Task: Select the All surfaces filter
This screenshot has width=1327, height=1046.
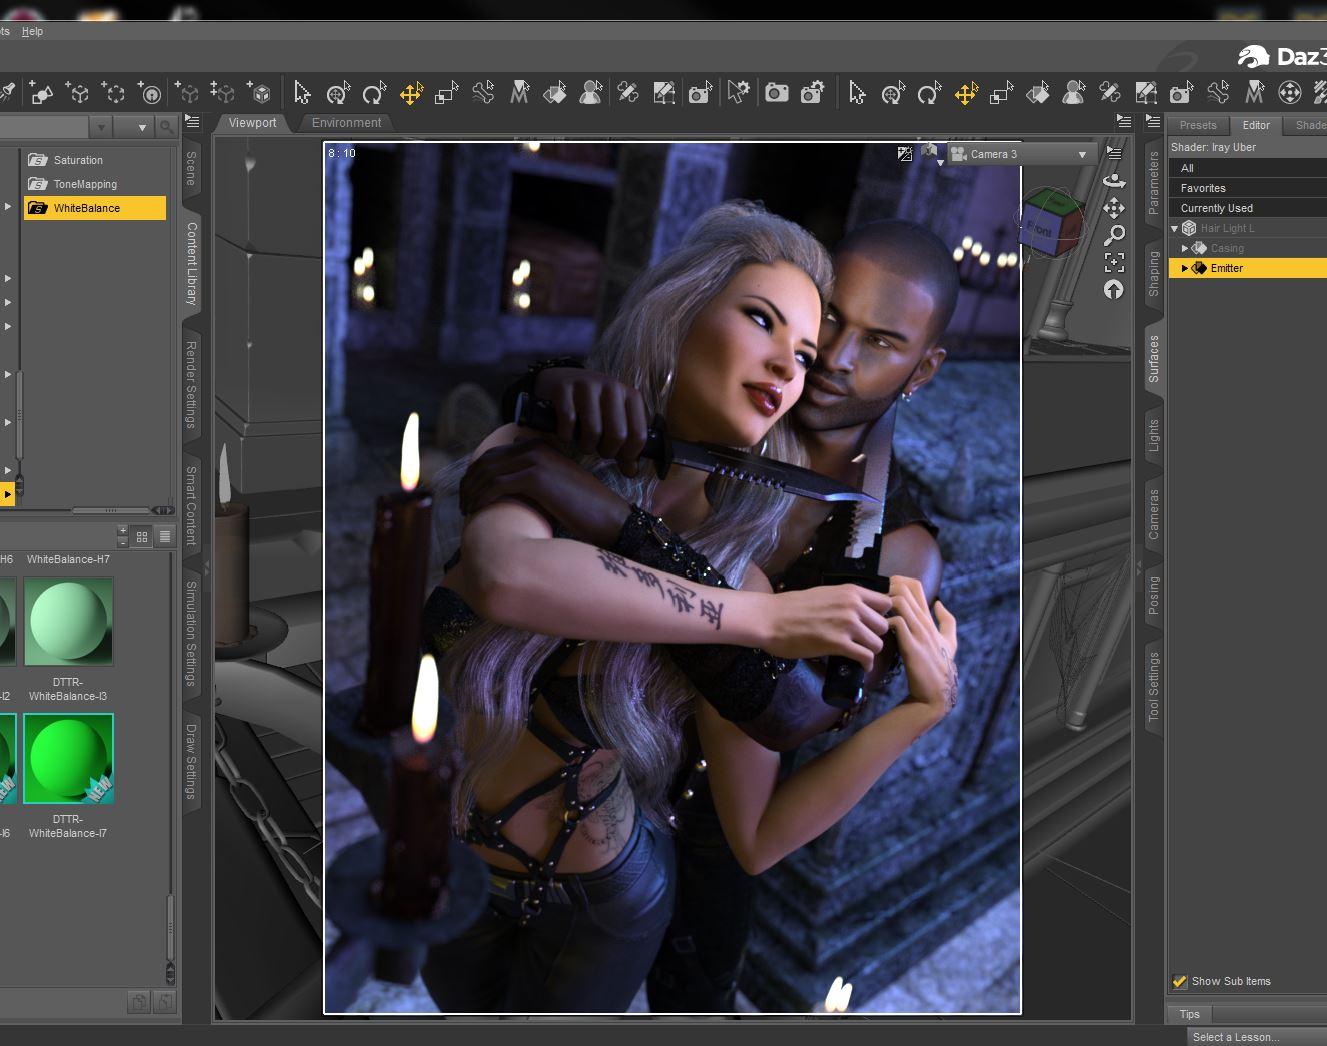Action: [x=1247, y=168]
